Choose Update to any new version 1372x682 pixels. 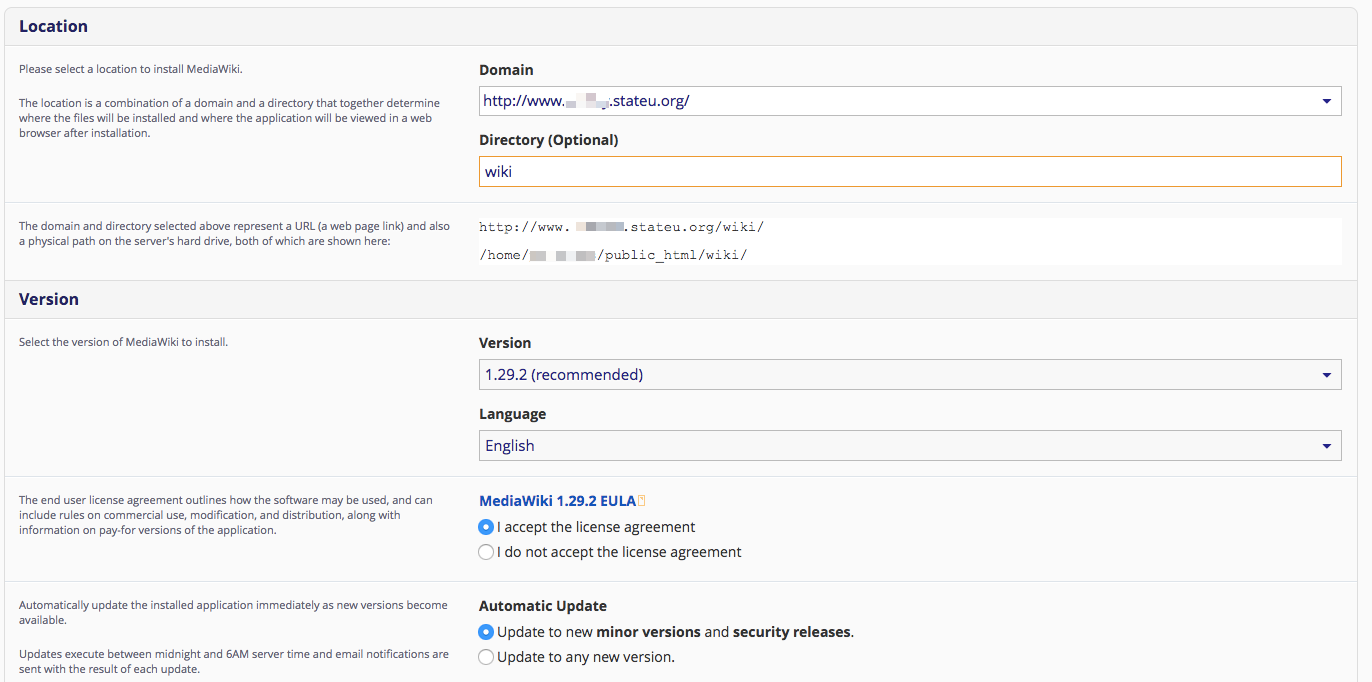point(486,657)
